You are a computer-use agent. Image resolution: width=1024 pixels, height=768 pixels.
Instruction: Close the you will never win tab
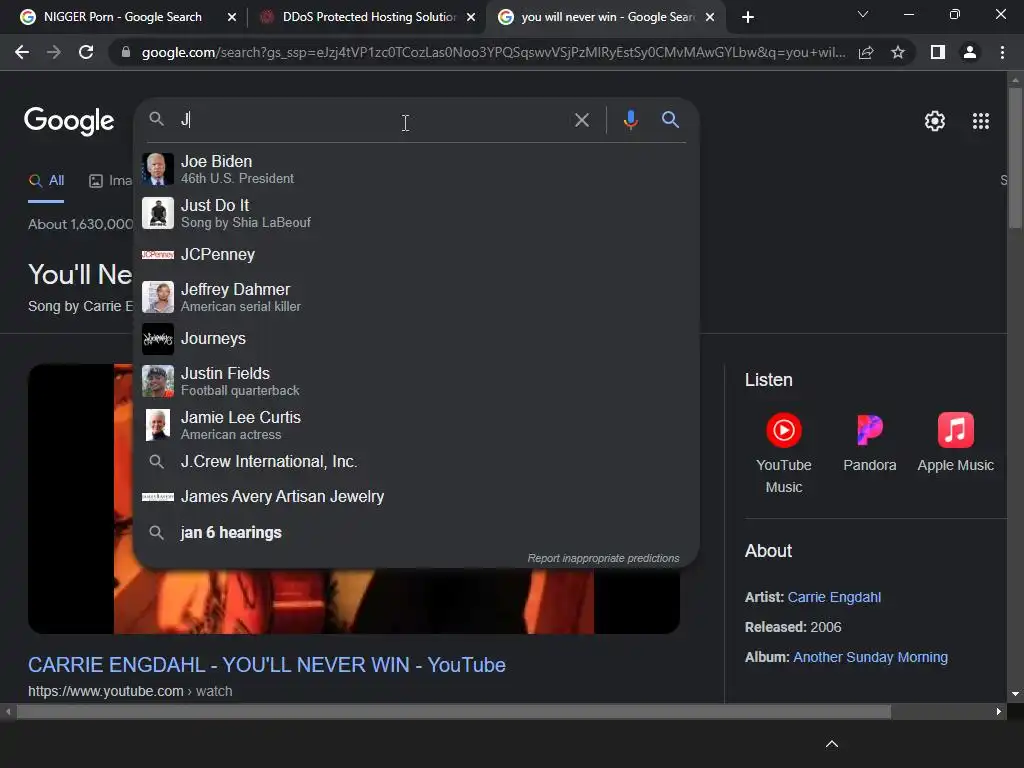pos(710,17)
